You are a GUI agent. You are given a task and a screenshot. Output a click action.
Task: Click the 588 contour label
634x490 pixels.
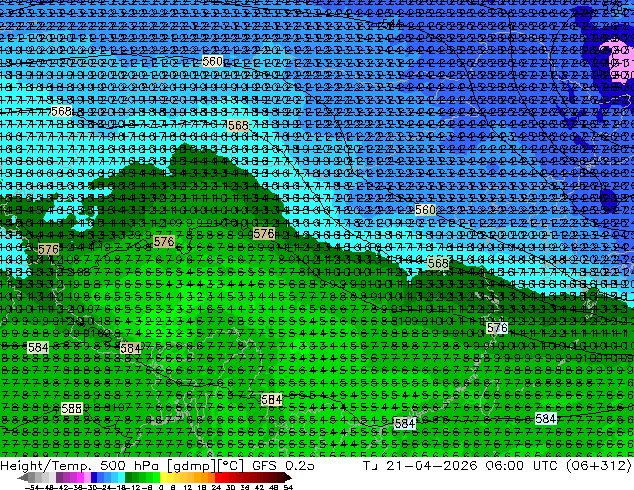point(72,409)
